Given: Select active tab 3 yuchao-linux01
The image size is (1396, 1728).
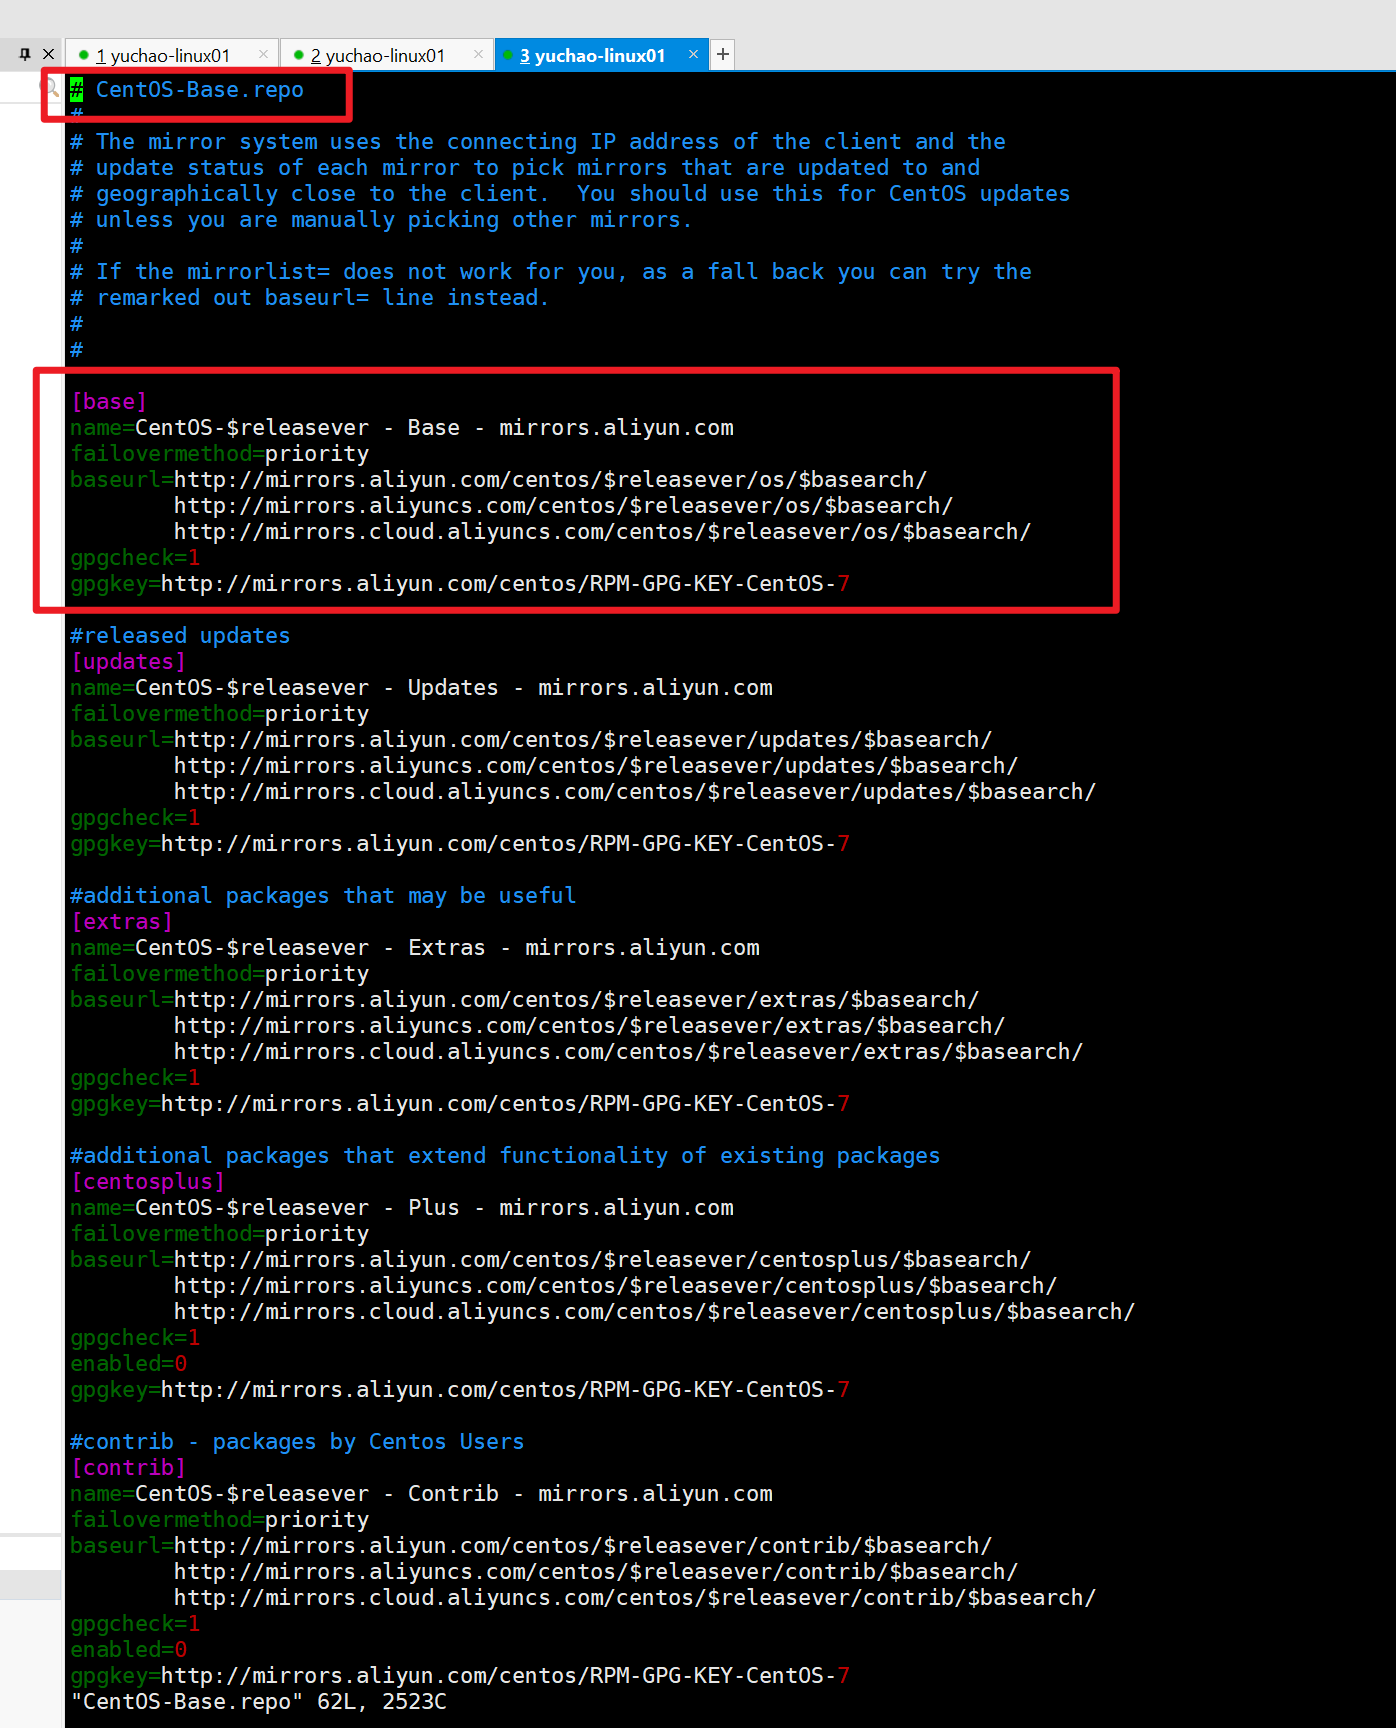Looking at the screenshot, I should click(592, 56).
